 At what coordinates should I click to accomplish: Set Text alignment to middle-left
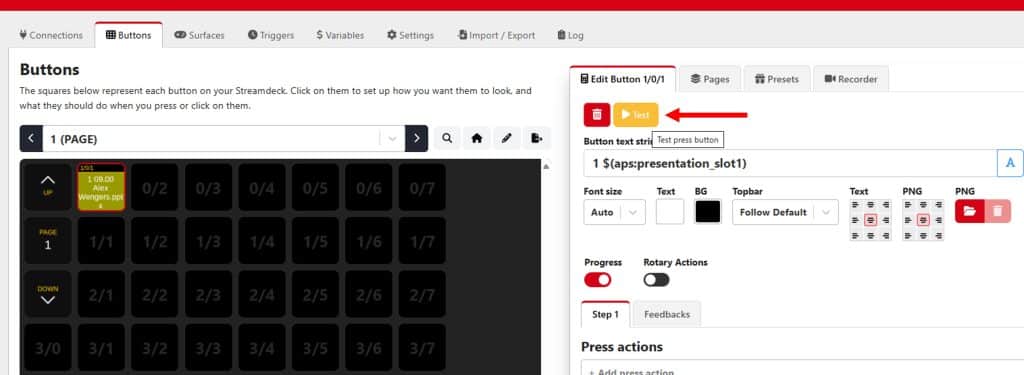(x=855, y=220)
